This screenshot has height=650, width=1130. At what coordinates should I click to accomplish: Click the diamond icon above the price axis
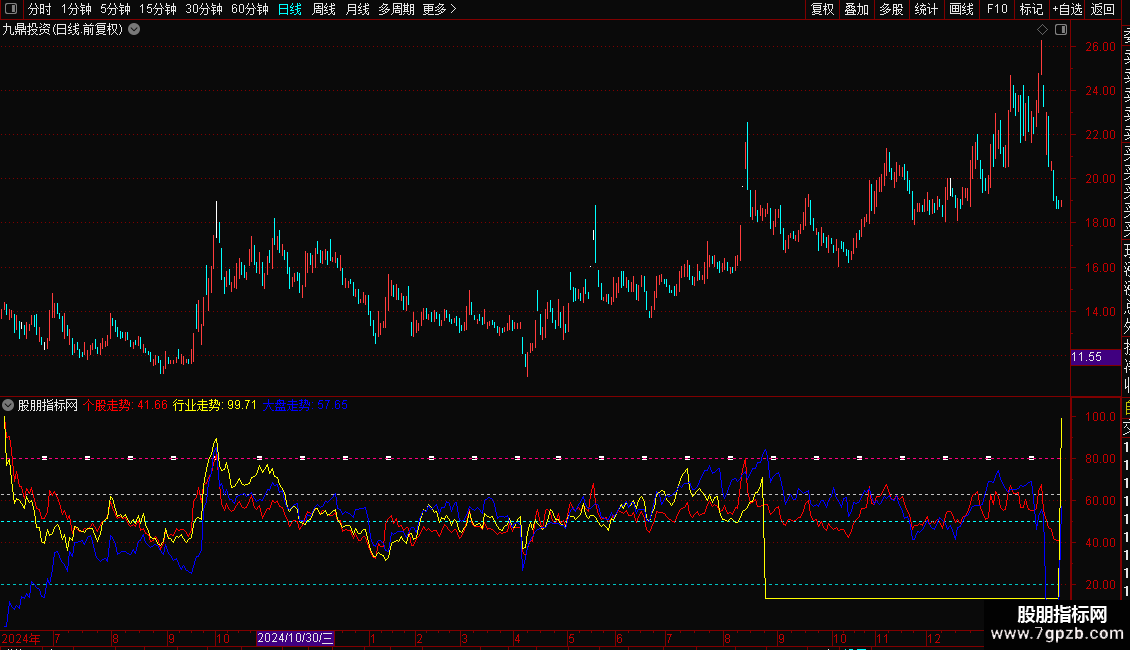tap(1042, 30)
